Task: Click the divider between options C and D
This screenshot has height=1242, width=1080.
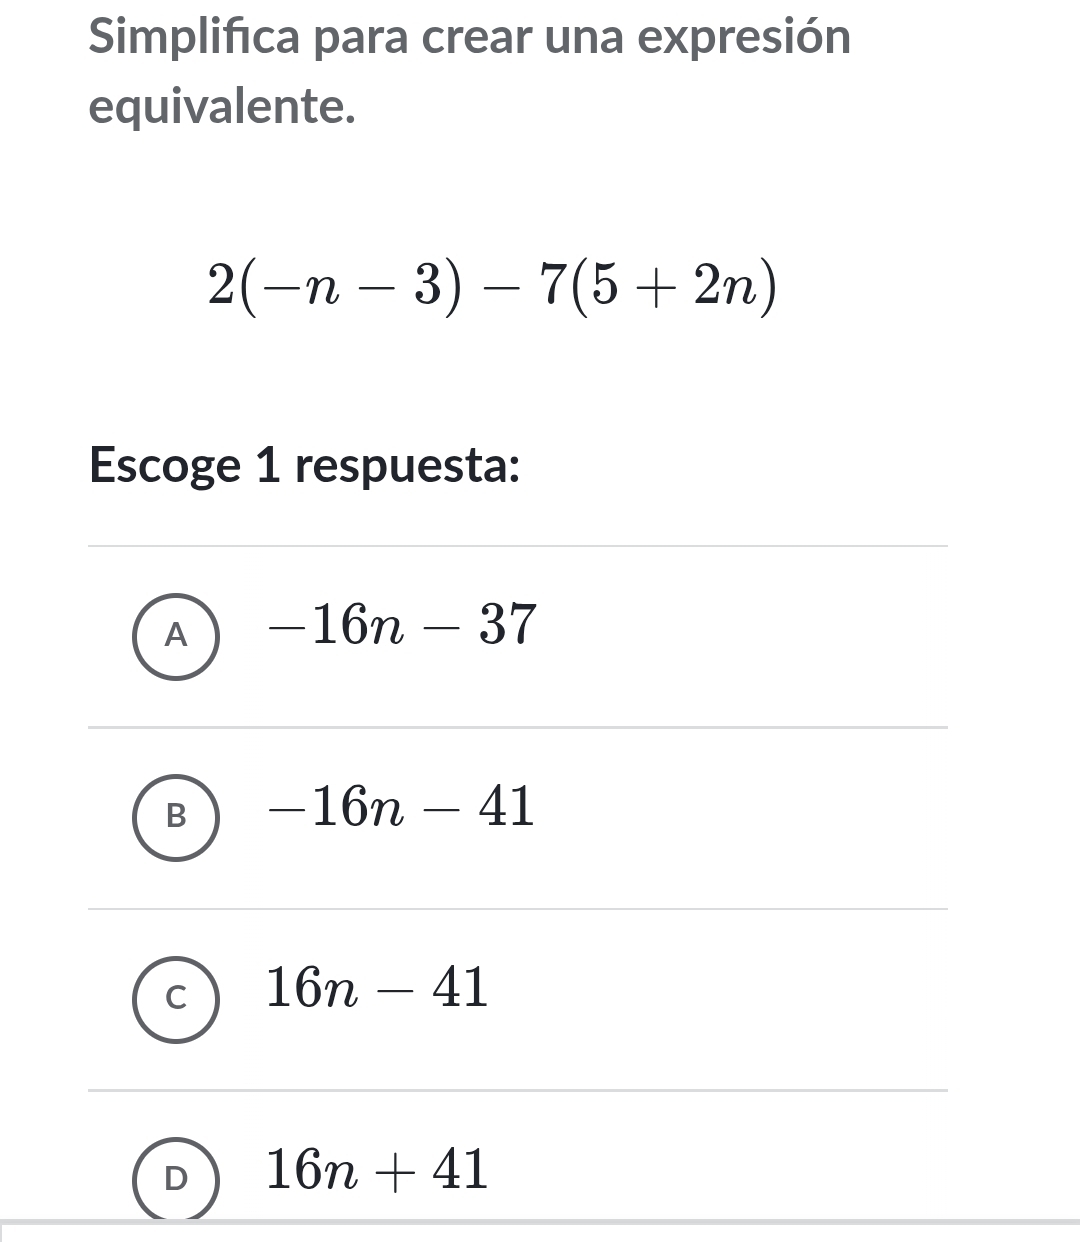Action: [518, 1091]
